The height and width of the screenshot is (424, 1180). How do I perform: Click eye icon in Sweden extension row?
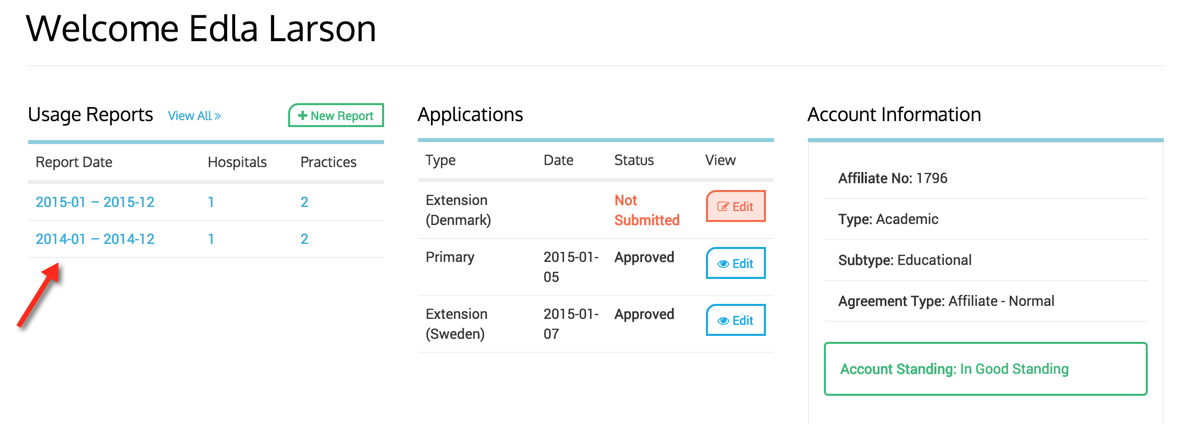click(x=723, y=321)
